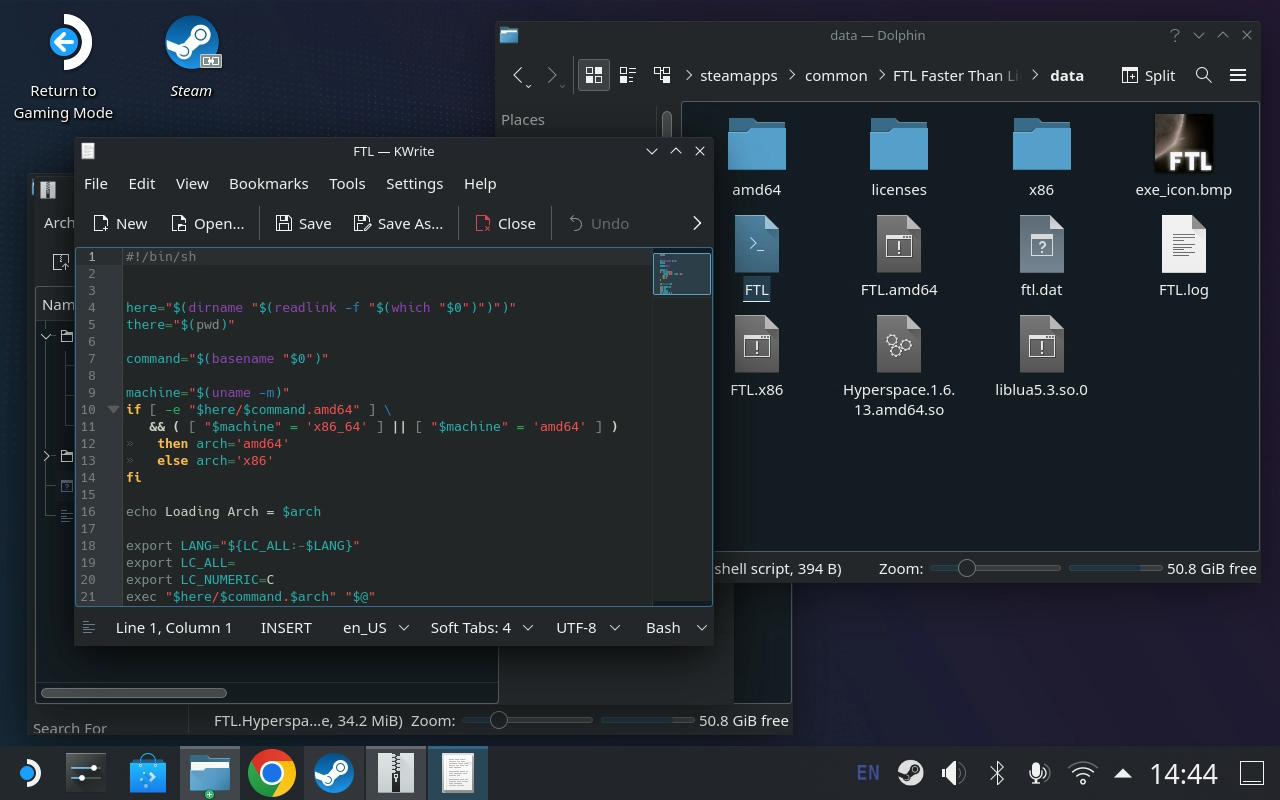Select the FTL shell script file
The width and height of the screenshot is (1280, 800).
(756, 257)
